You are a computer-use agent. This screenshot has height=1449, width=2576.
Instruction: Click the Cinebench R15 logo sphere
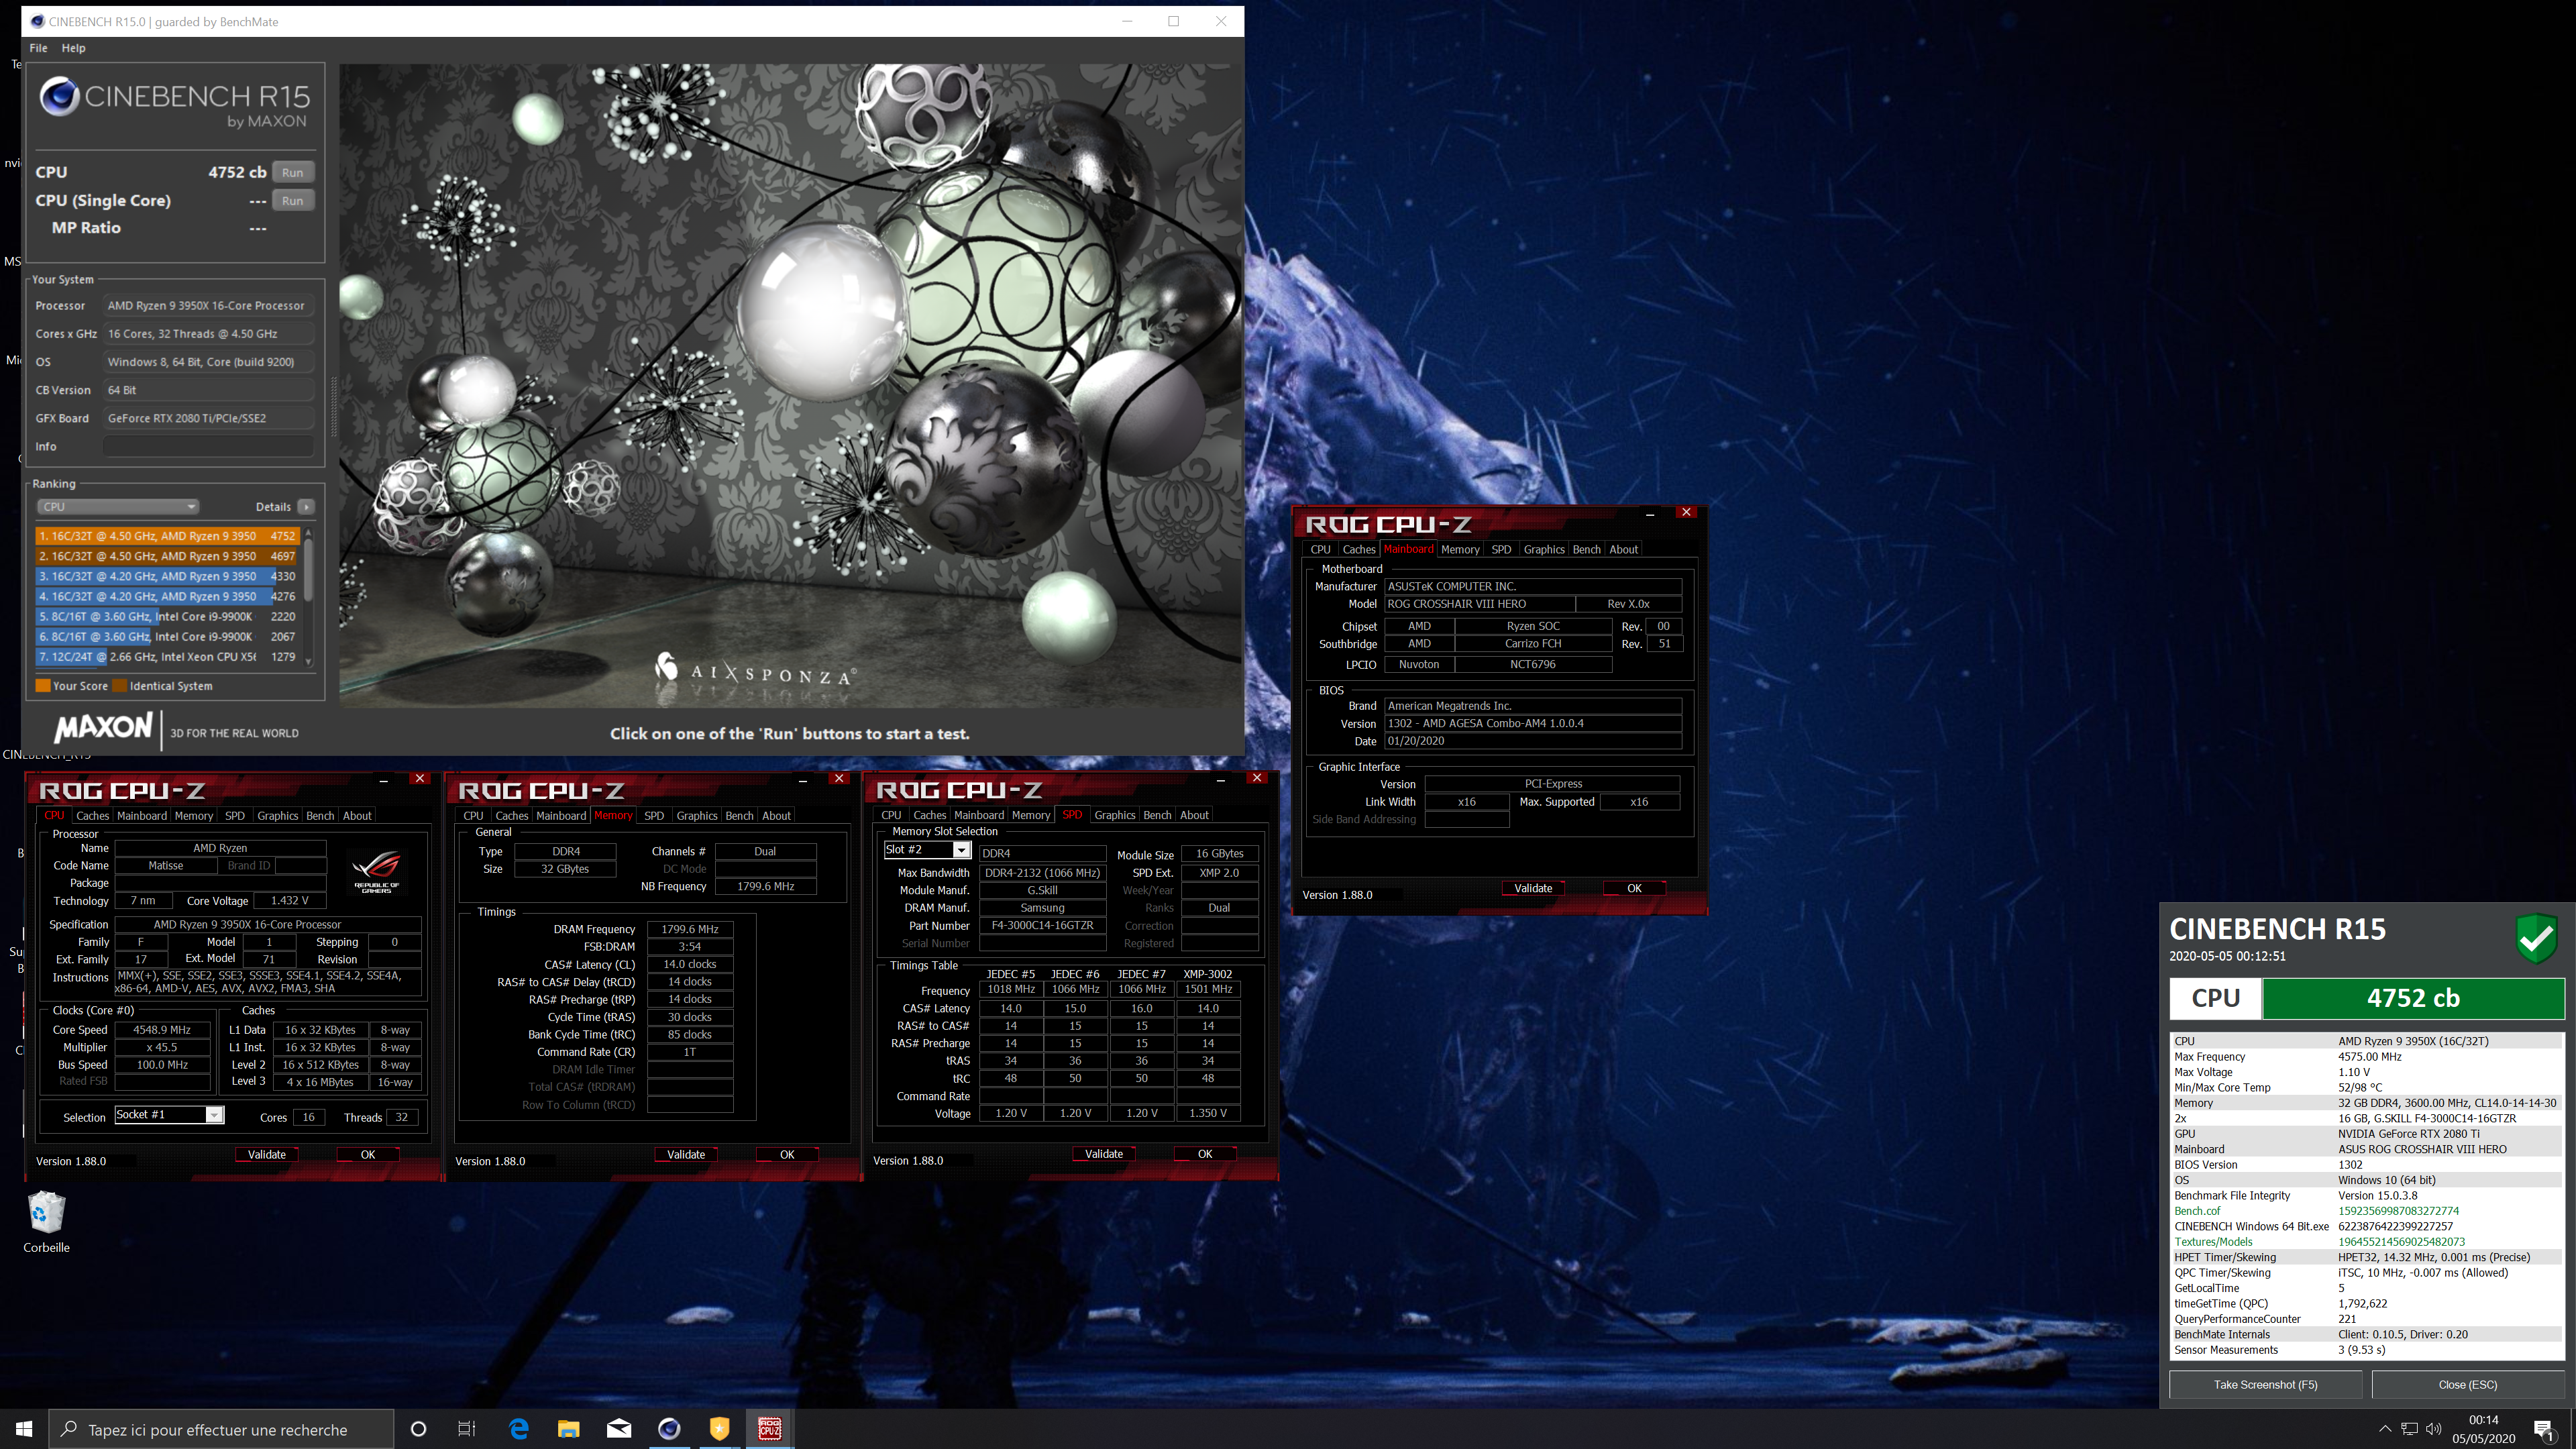(x=59, y=96)
